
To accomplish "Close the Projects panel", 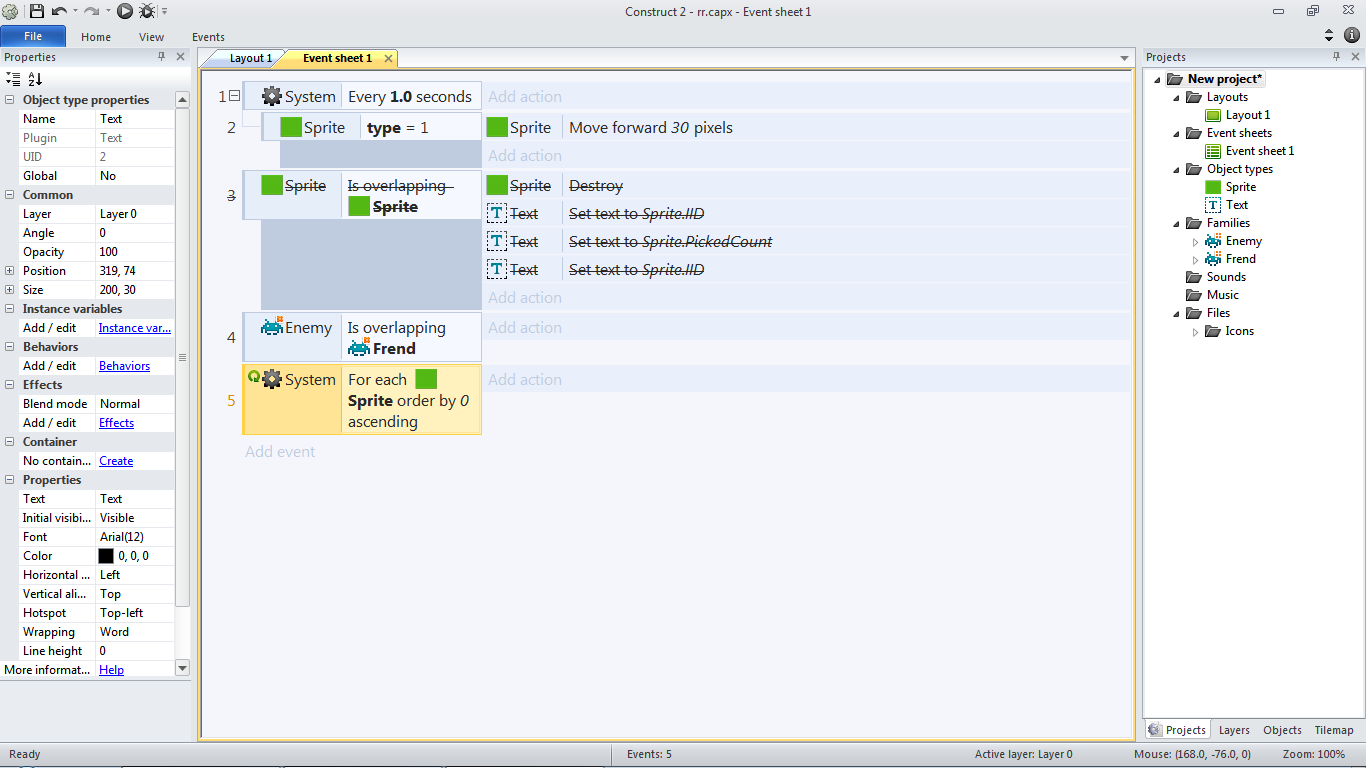I will coord(1354,57).
